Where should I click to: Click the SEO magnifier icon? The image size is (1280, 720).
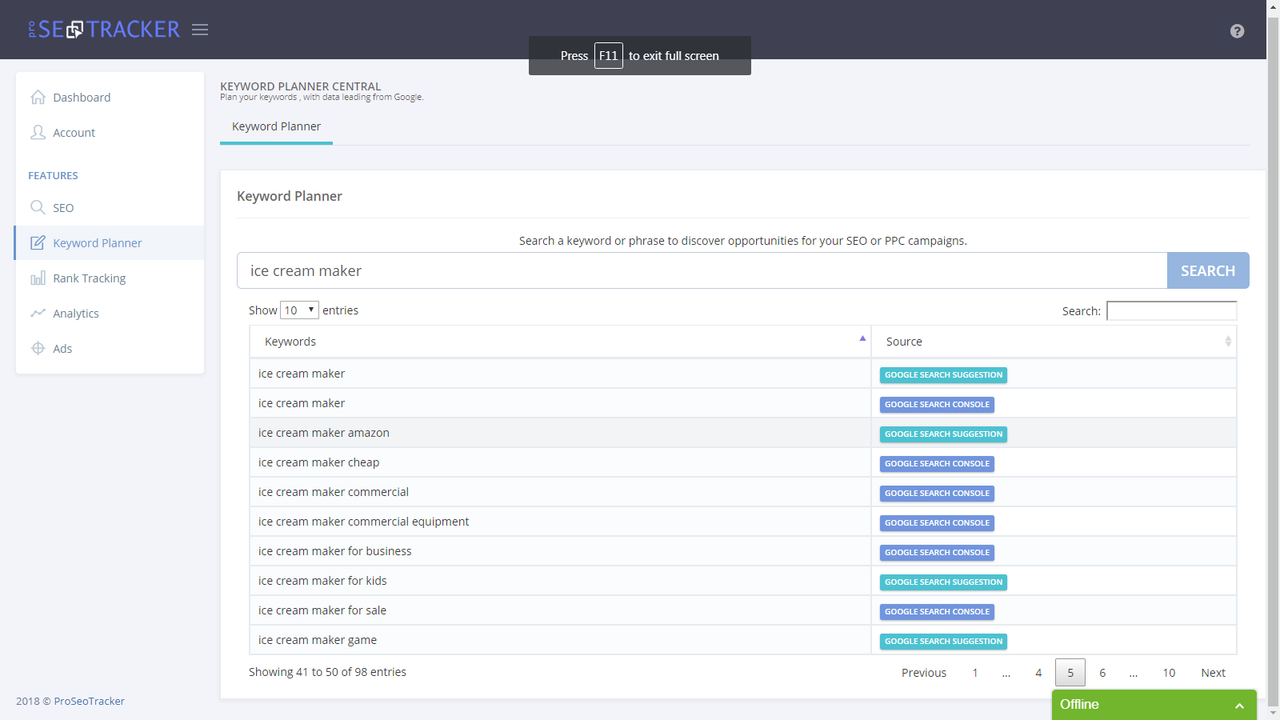point(38,207)
